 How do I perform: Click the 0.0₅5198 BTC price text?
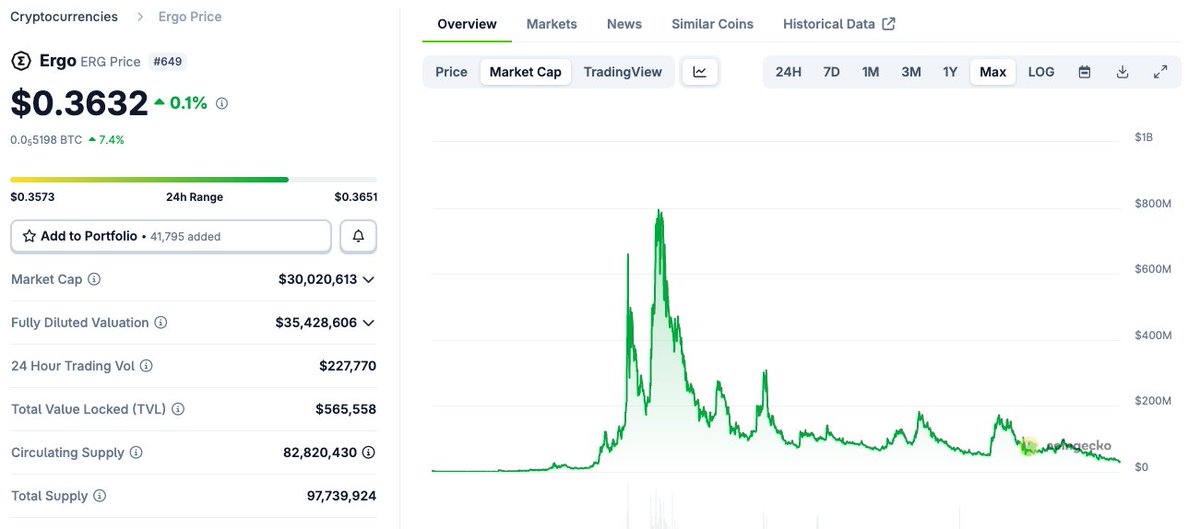tap(46, 140)
